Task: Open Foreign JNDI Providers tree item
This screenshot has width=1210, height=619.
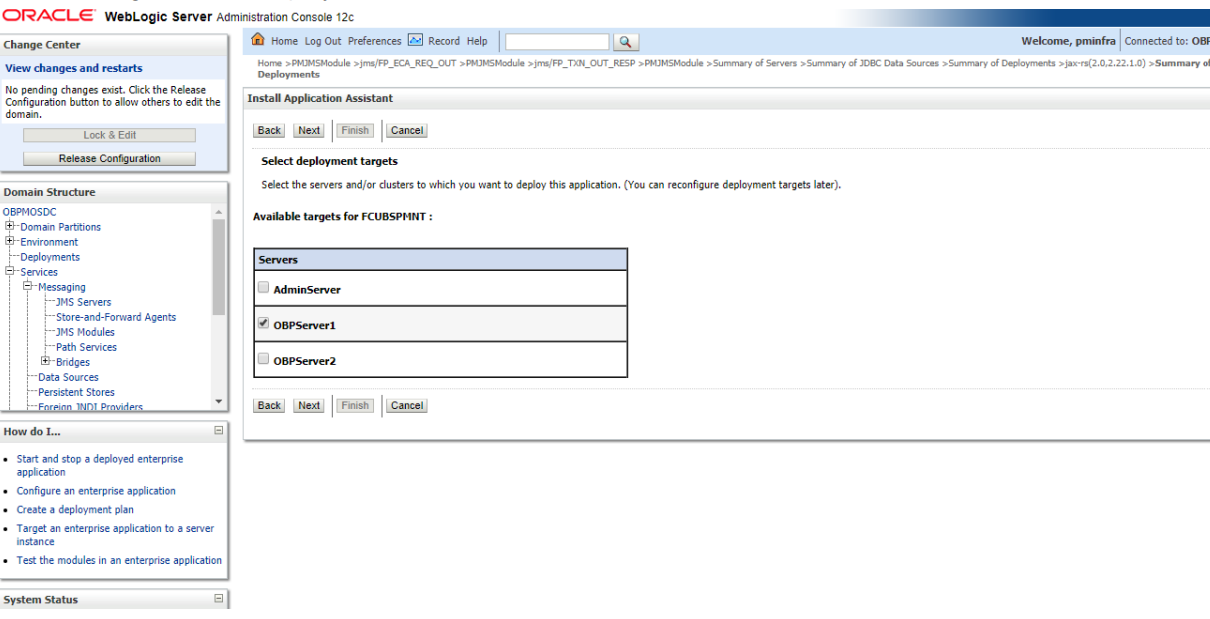Action: 90,407
